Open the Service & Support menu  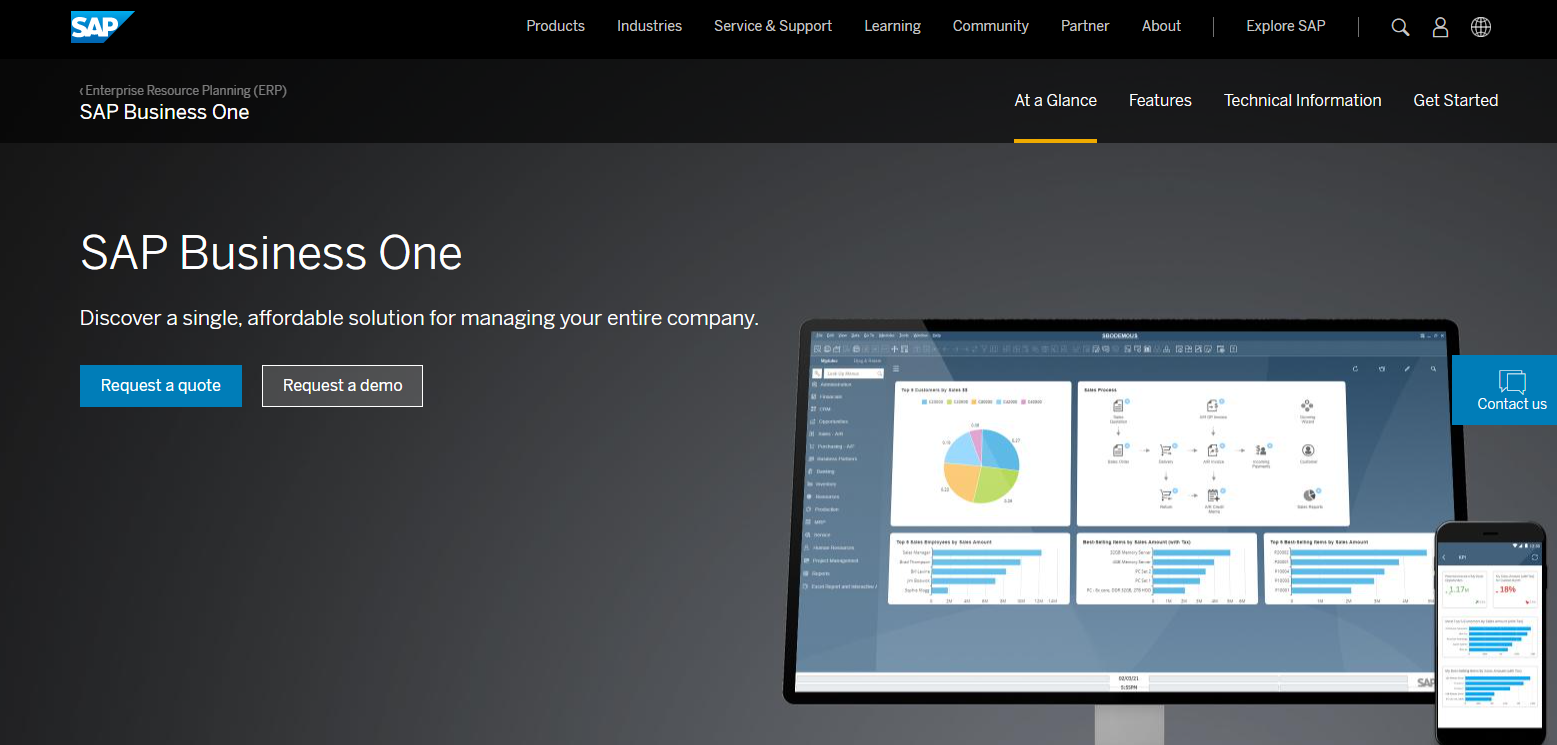point(773,26)
